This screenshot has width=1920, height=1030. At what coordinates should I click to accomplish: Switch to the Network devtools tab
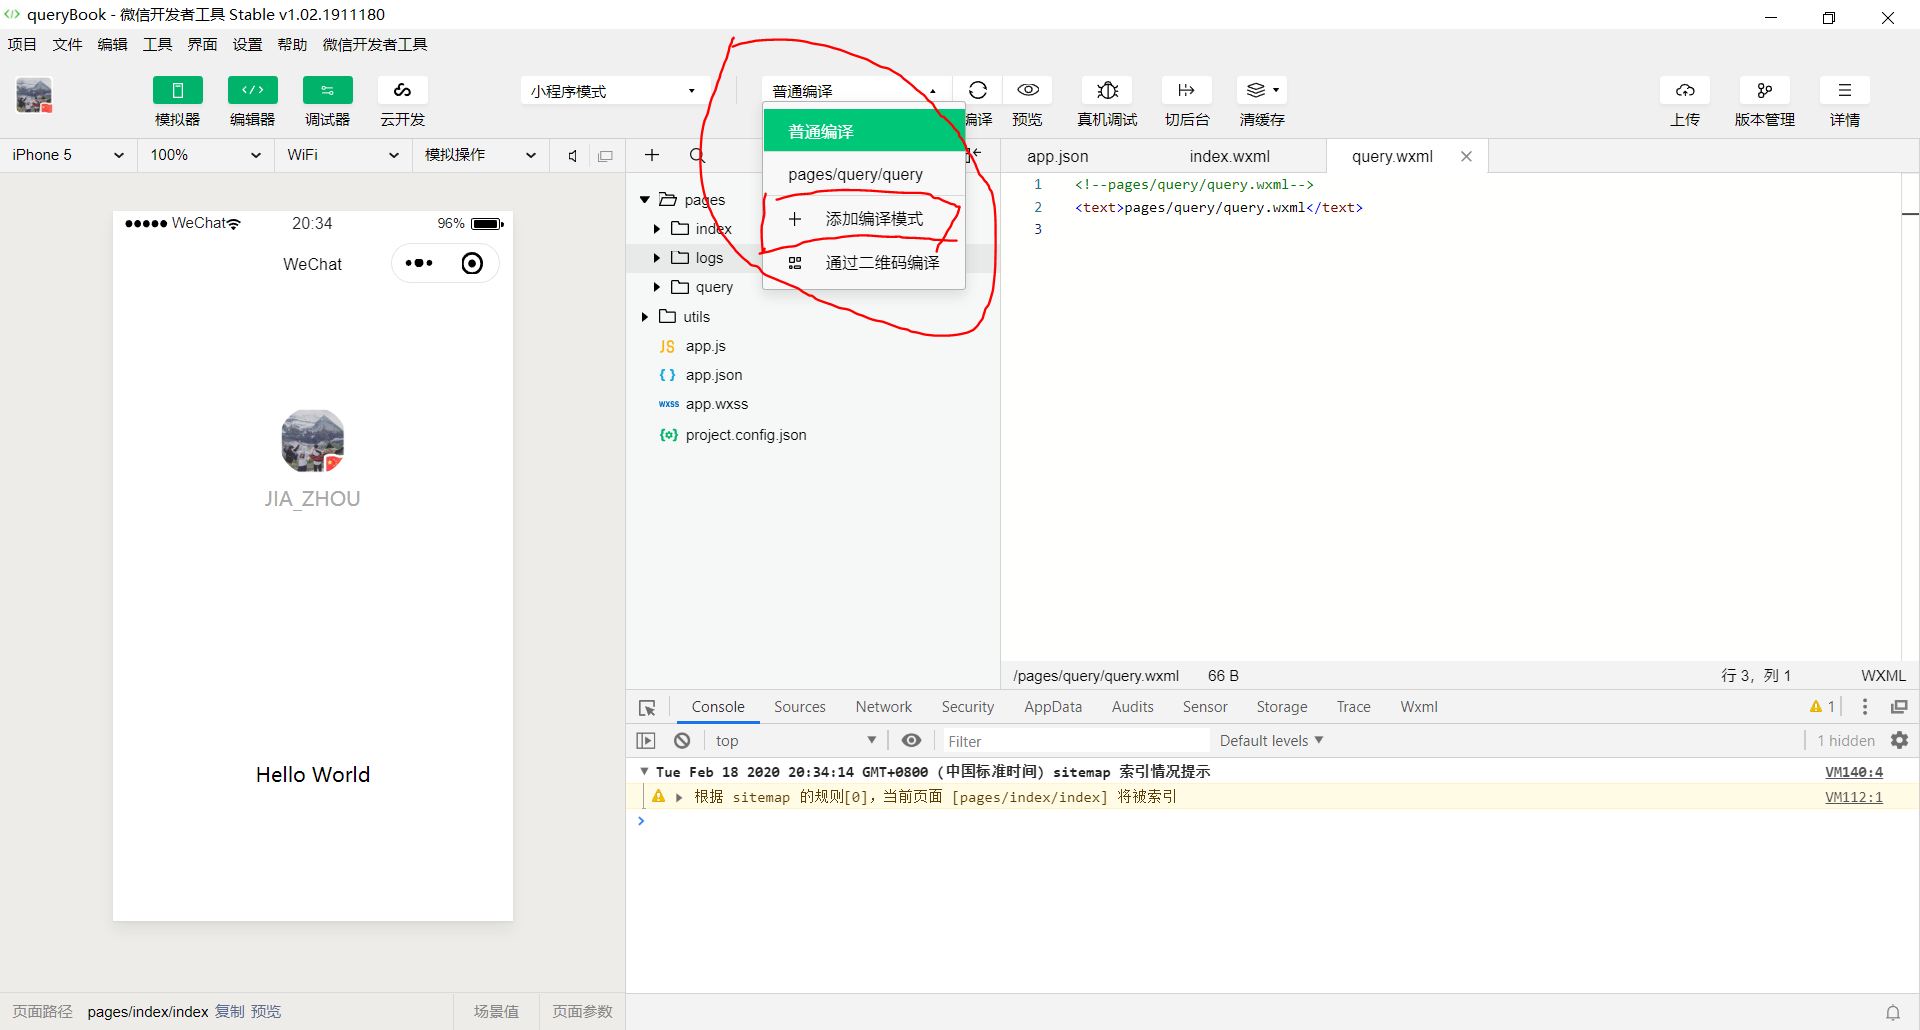(x=884, y=707)
